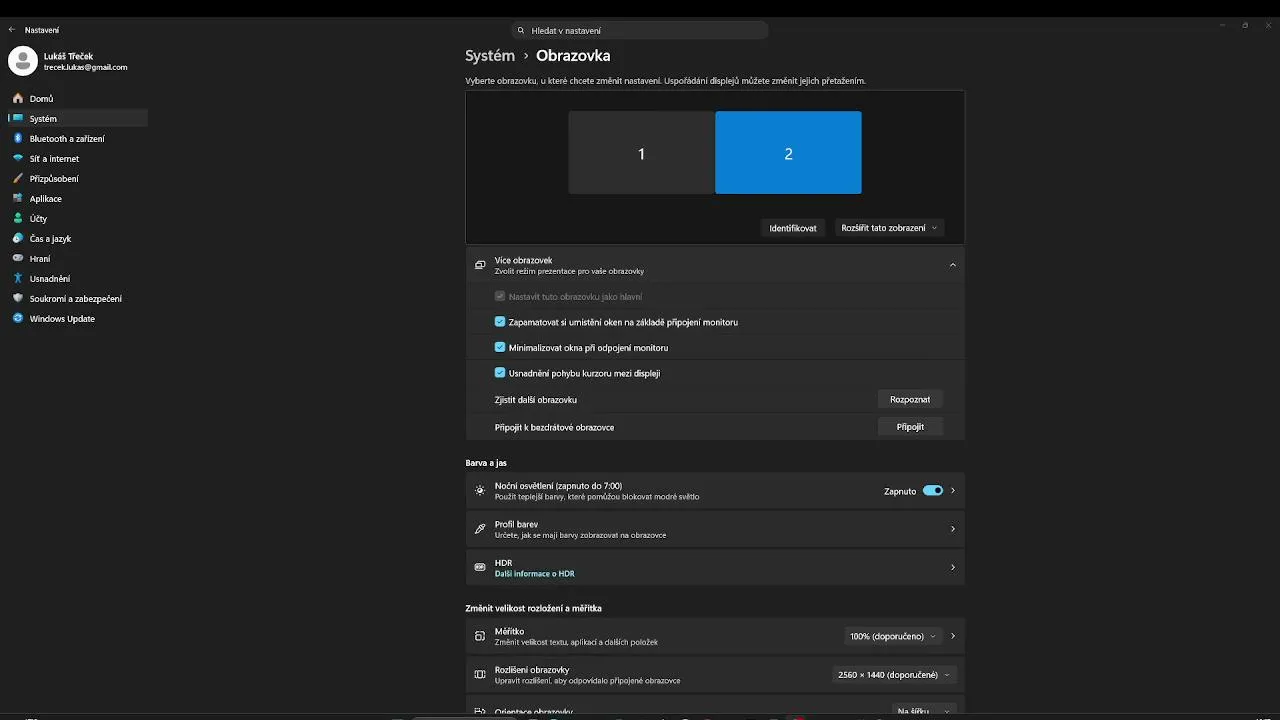Click the Připojit button
This screenshot has width=1280, height=720.
click(x=910, y=427)
